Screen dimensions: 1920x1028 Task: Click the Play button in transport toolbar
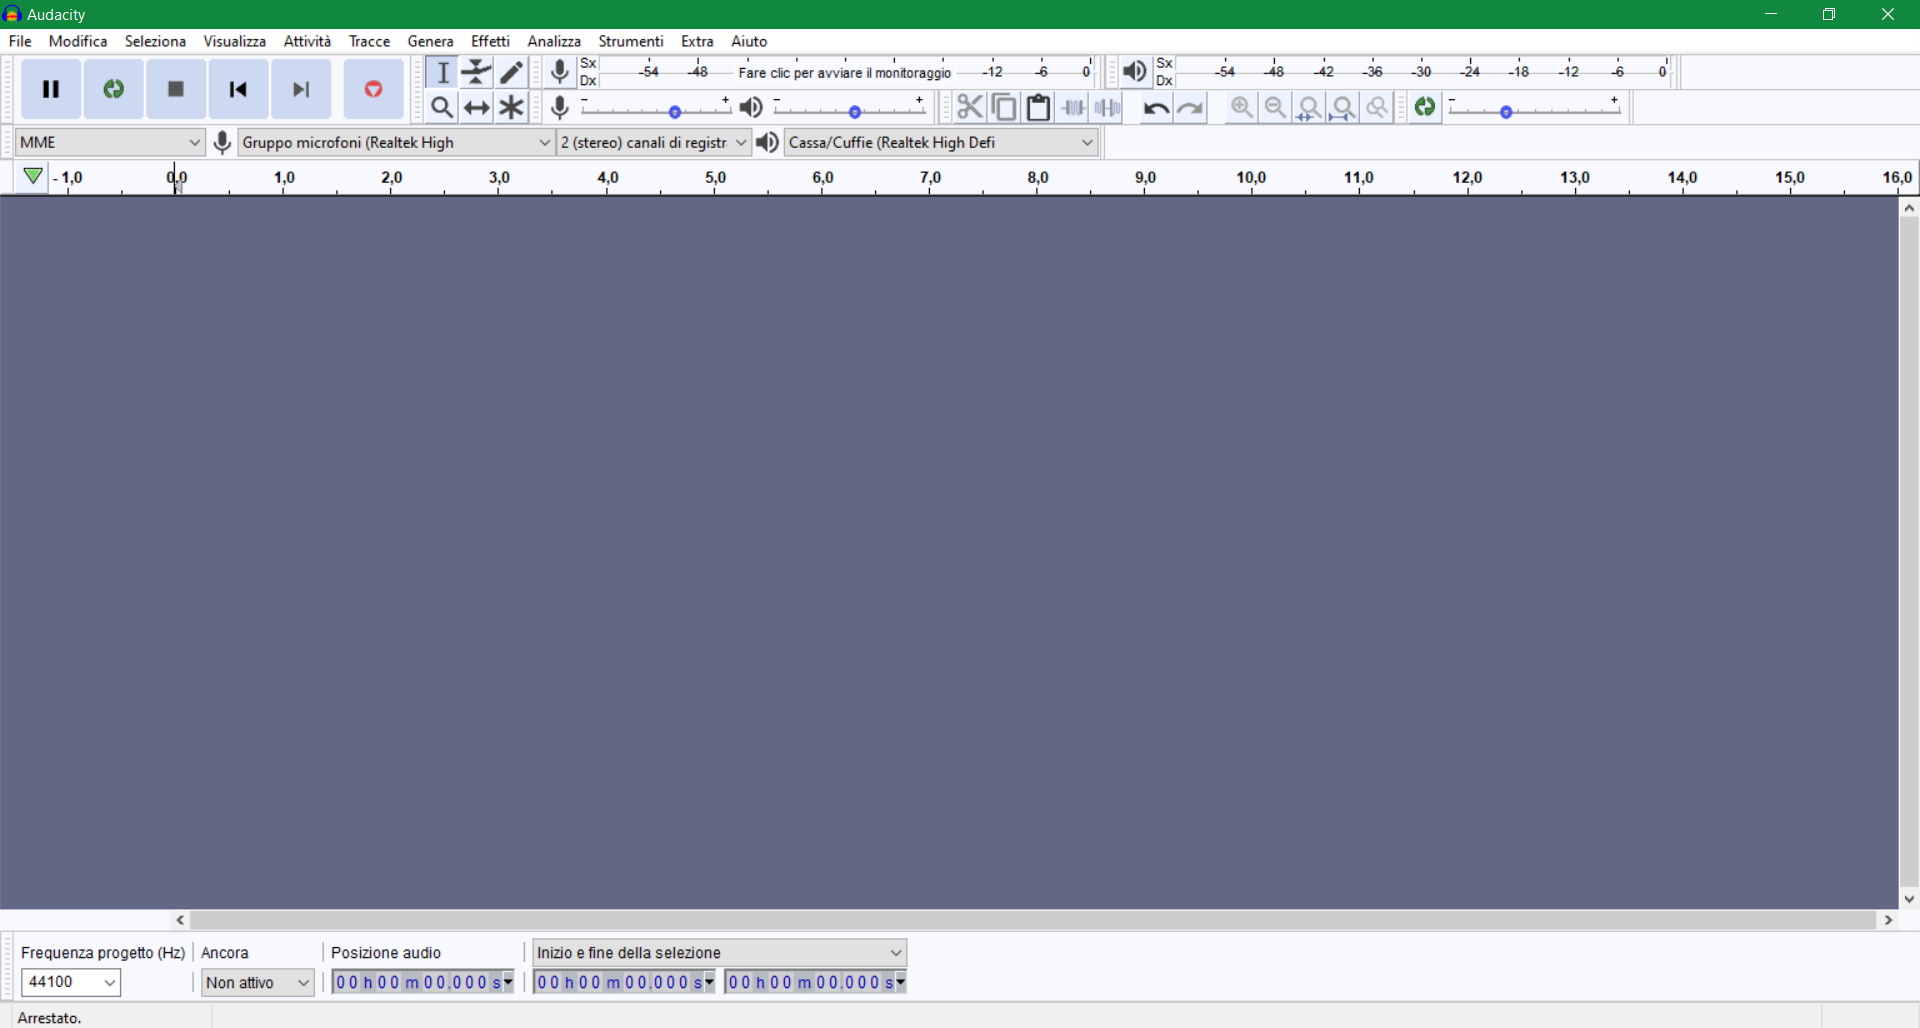[x=113, y=89]
